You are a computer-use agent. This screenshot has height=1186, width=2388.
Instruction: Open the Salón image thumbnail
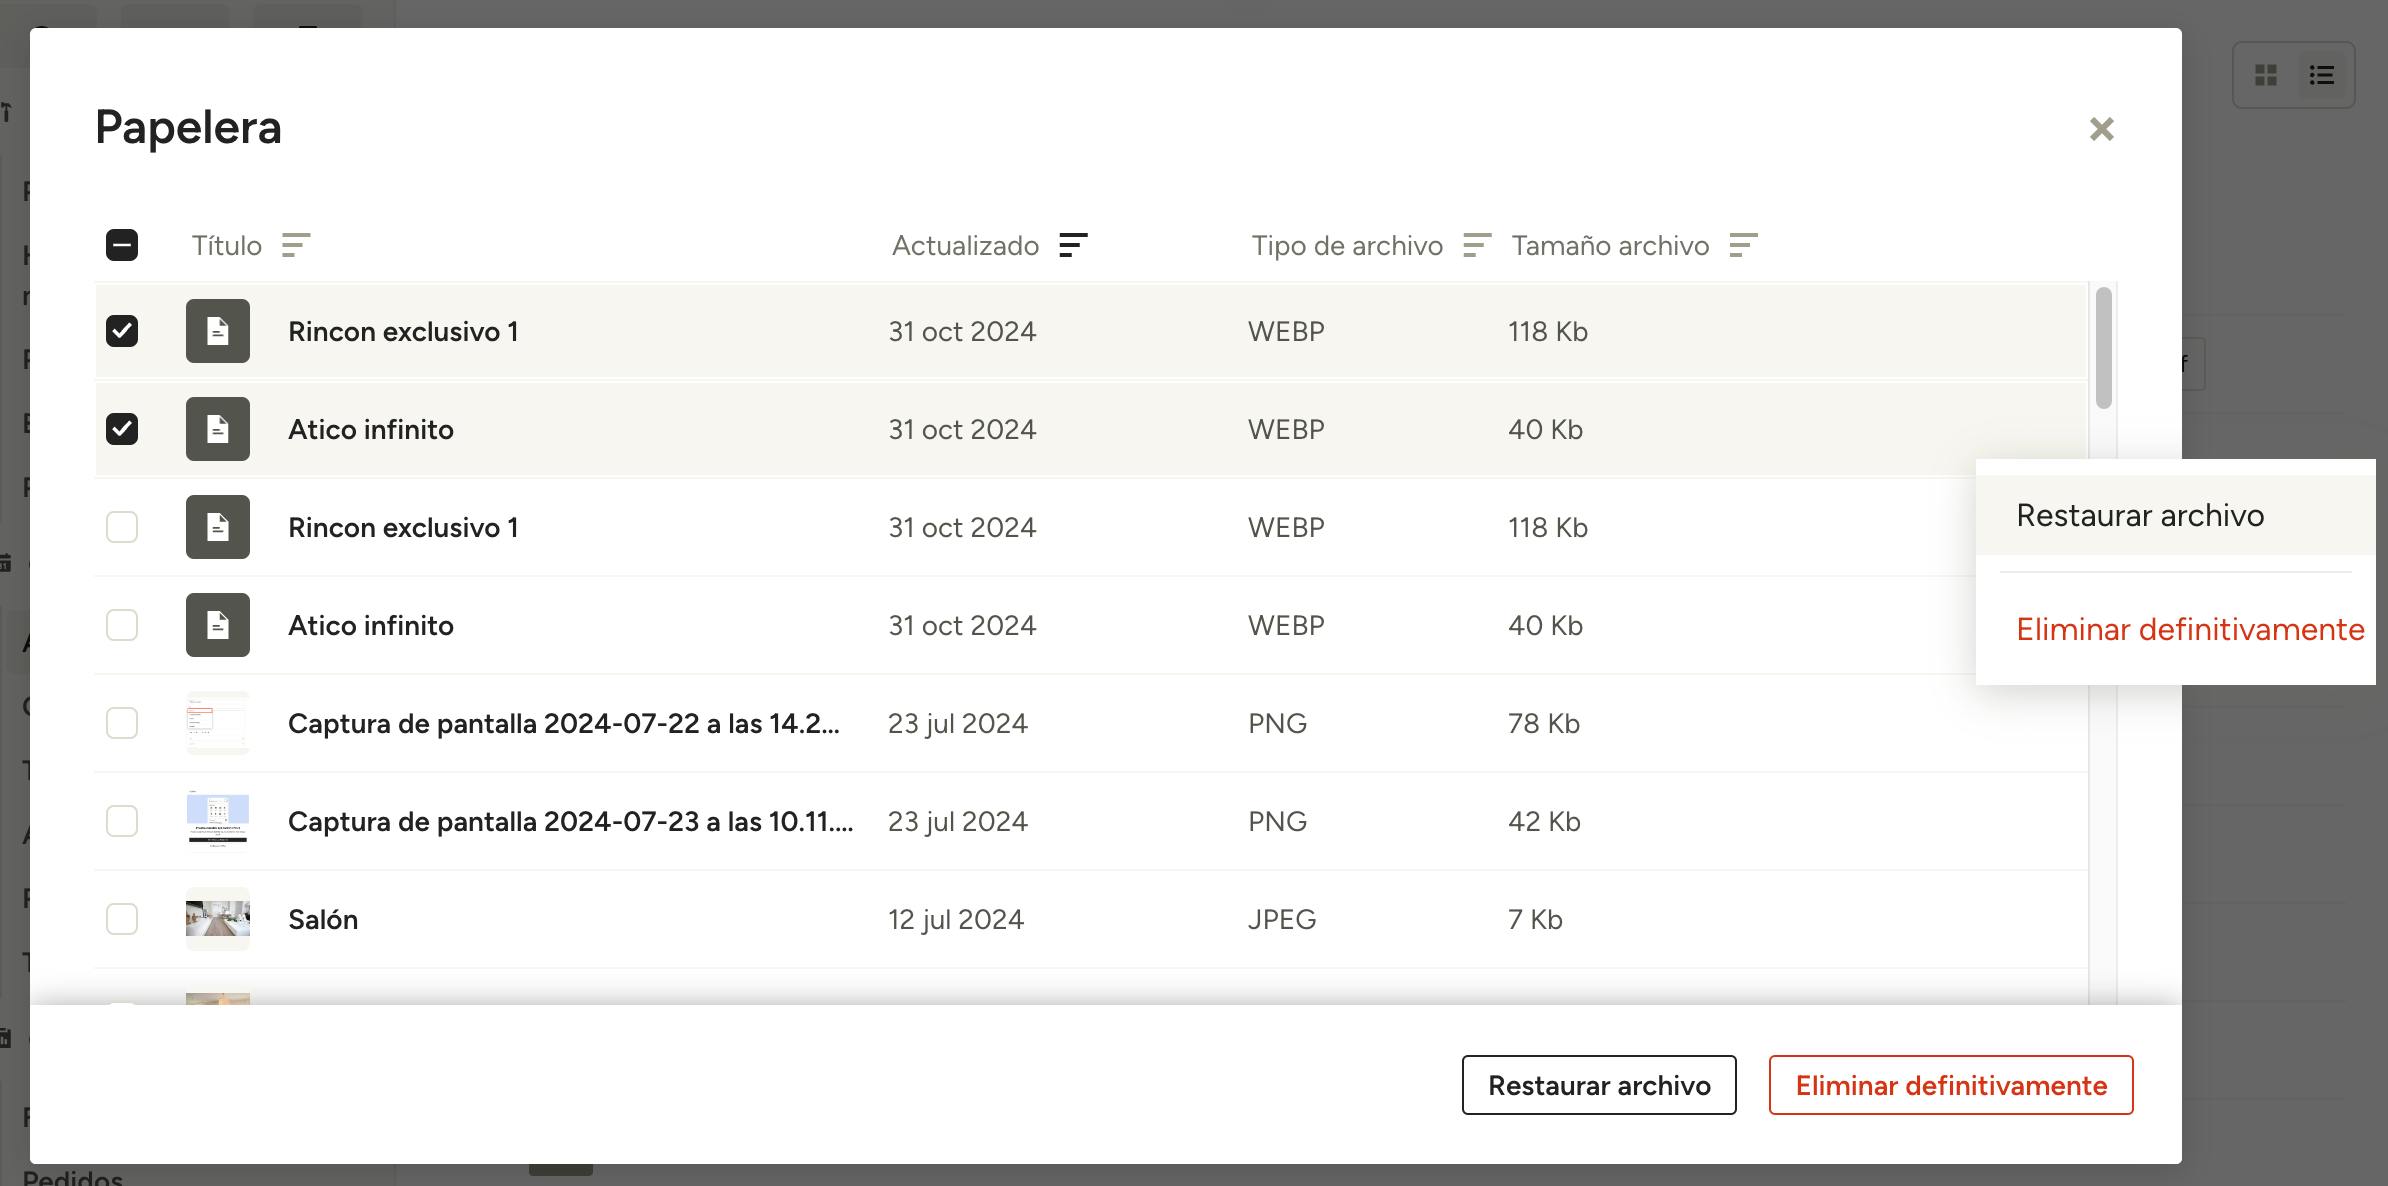point(218,919)
